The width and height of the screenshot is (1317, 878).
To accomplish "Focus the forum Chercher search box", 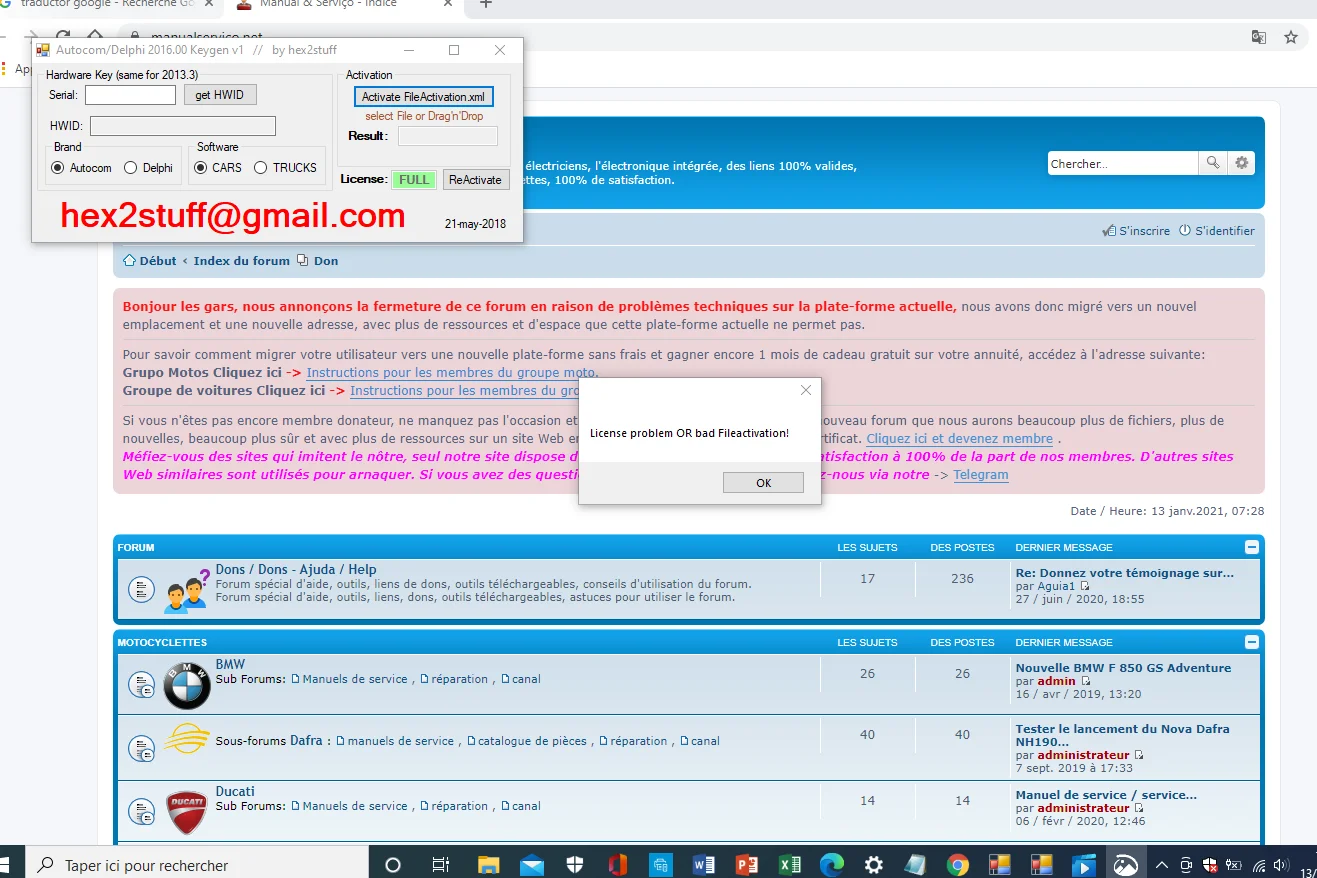I will click(1122, 163).
